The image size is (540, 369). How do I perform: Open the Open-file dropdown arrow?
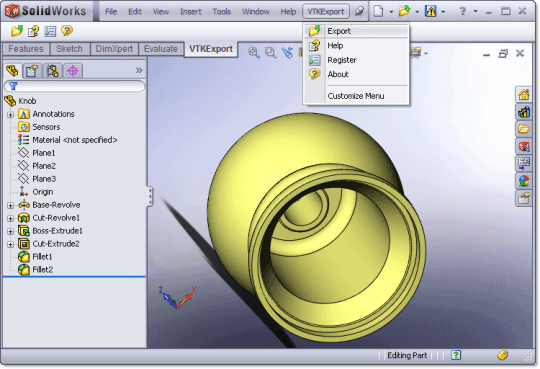[417, 12]
